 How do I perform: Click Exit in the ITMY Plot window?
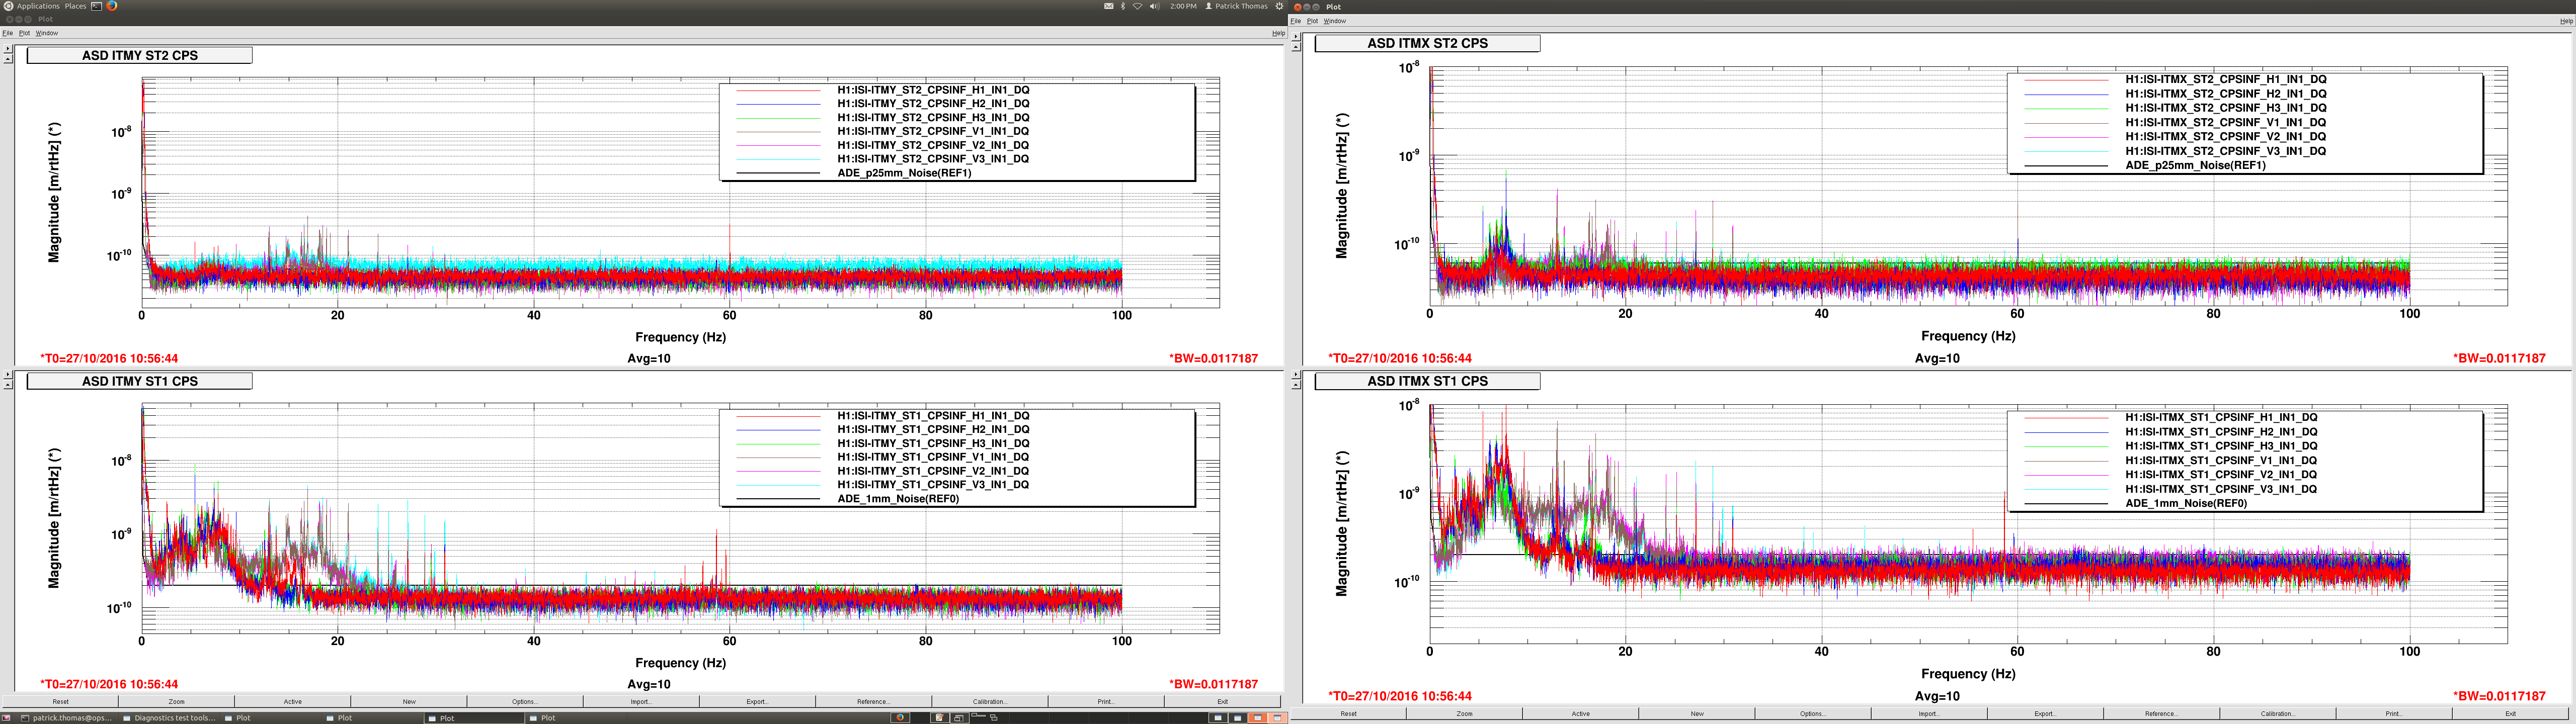[x=1222, y=701]
